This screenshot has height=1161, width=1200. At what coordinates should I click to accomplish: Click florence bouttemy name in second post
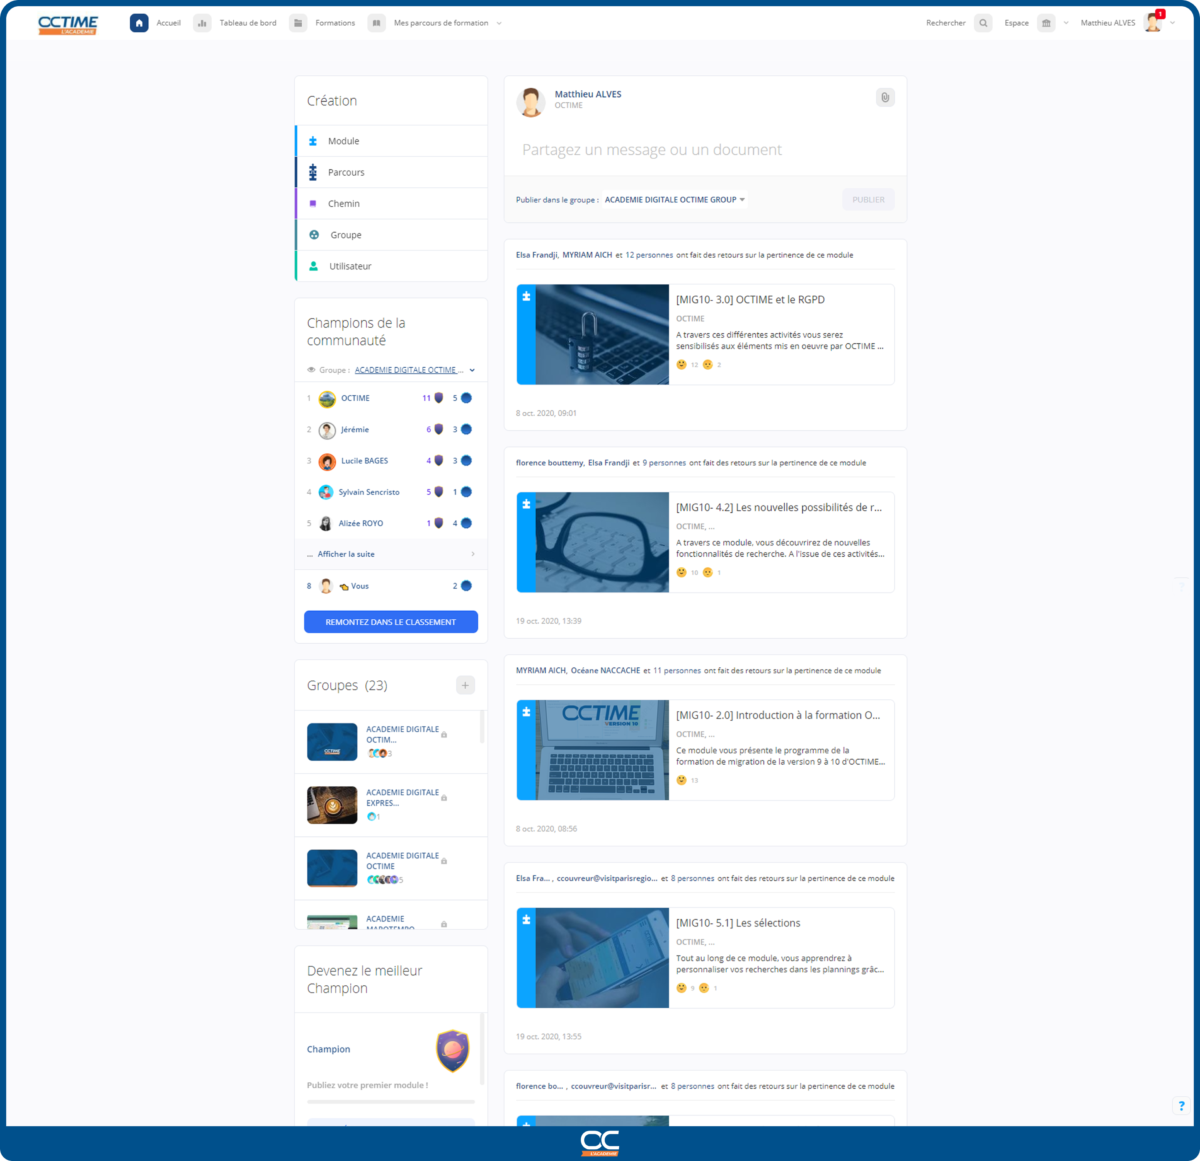pyautogui.click(x=549, y=463)
